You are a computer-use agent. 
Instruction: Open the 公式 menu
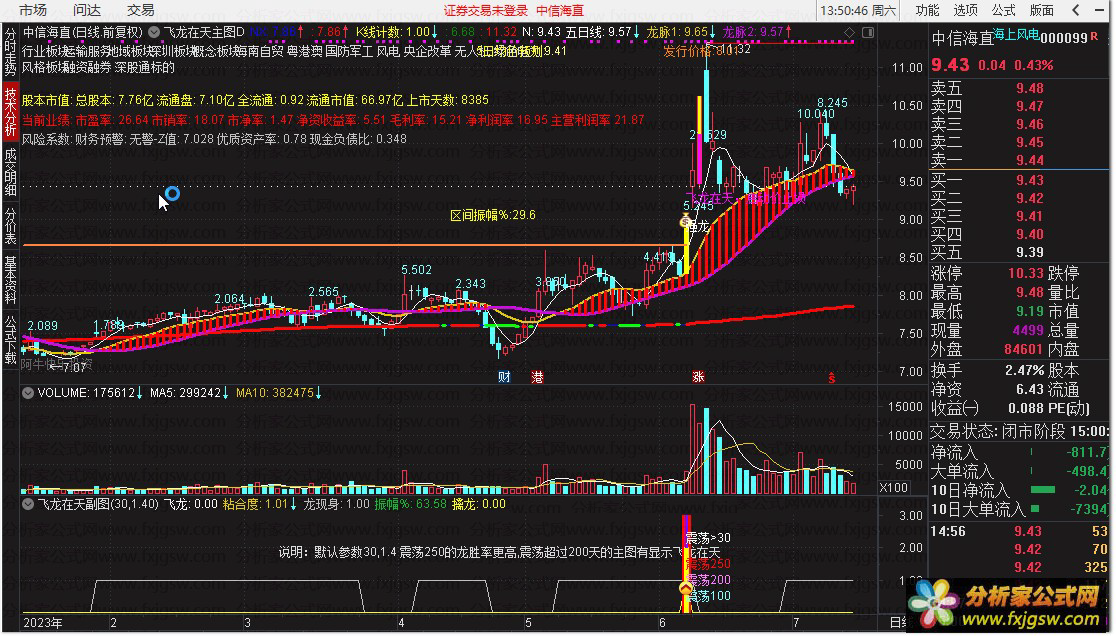pos(1004,10)
